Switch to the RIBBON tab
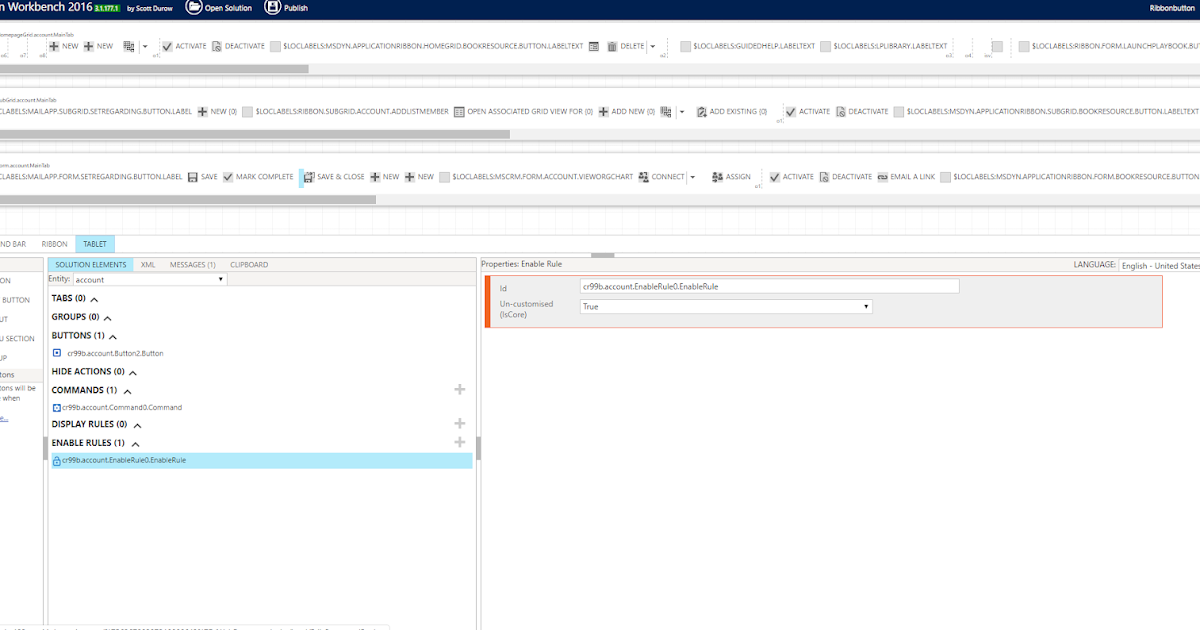 54,243
